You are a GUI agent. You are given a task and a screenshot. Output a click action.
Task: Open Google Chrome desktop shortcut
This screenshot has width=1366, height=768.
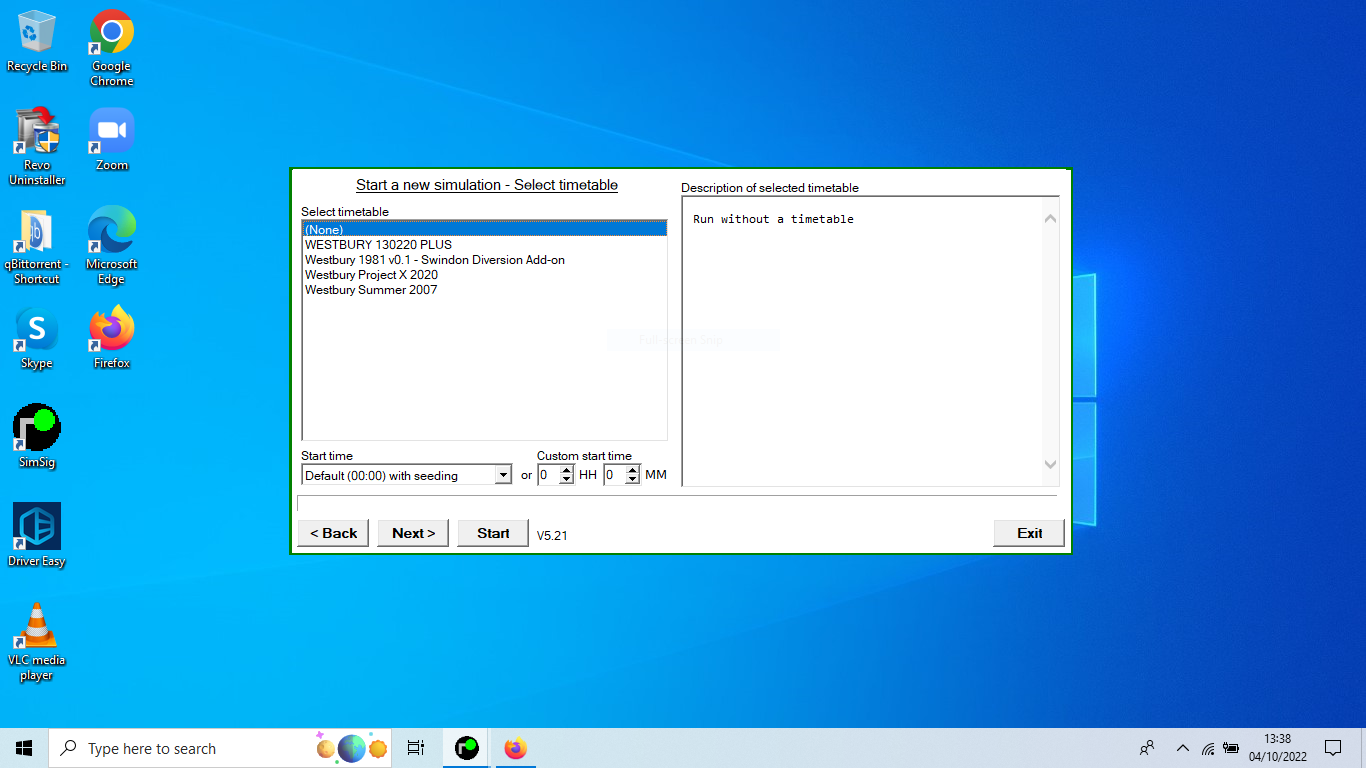tap(112, 48)
